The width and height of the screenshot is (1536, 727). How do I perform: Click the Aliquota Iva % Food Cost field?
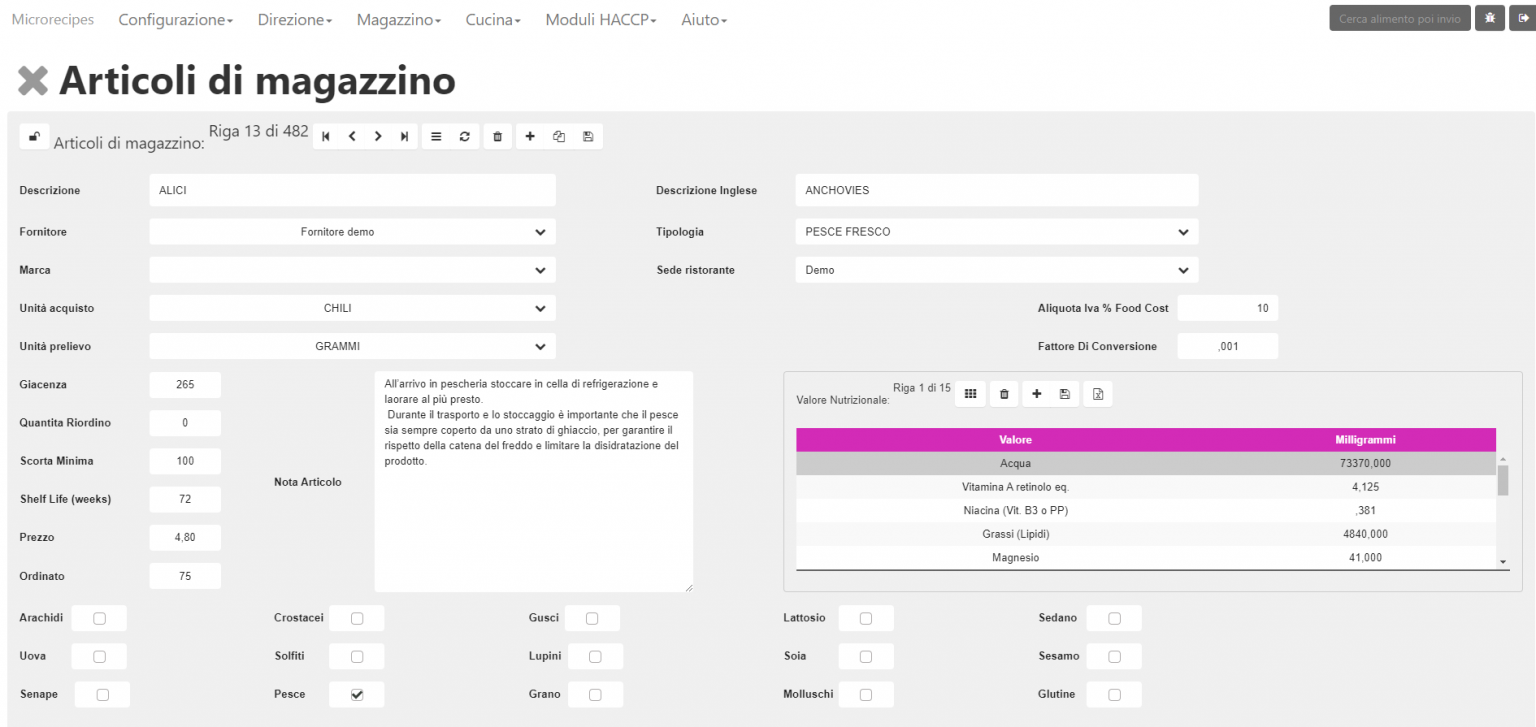[x=1228, y=308]
